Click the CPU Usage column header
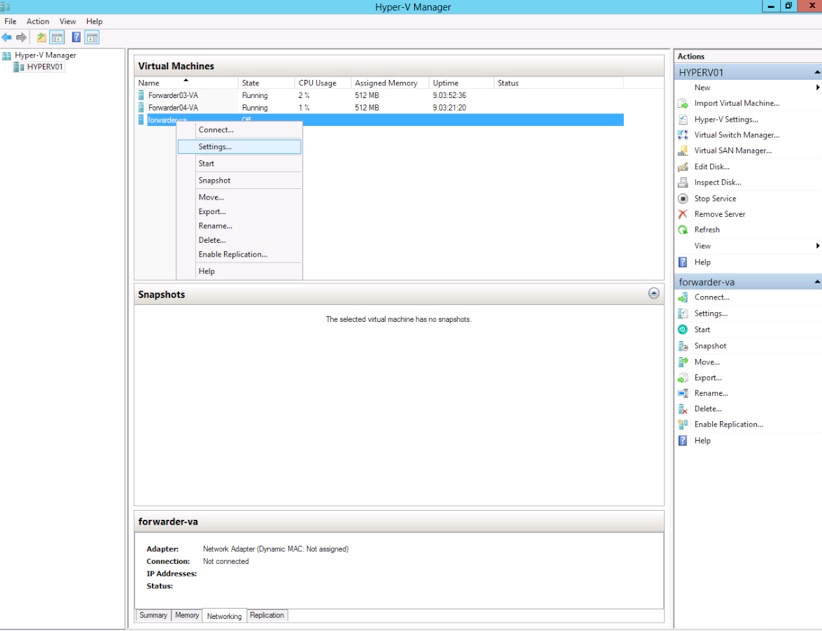Screen dimensions: 822x631 (322, 83)
